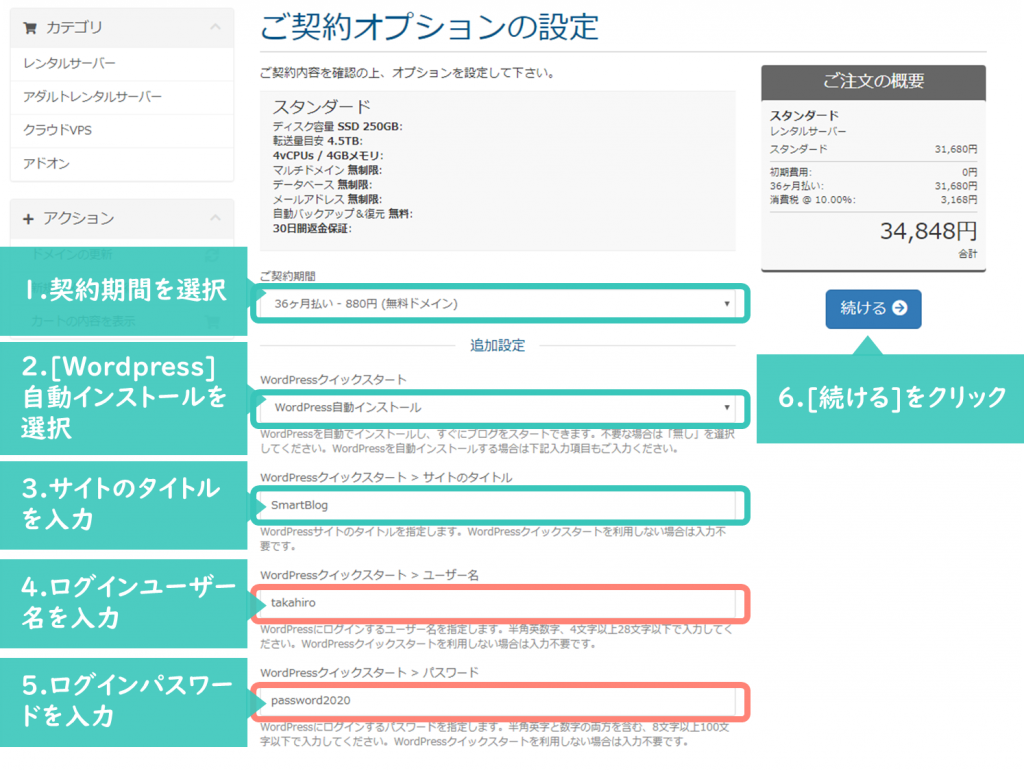Click the shopping cart icon beside カテゴリ
This screenshot has height=771, width=1024.
point(29,28)
